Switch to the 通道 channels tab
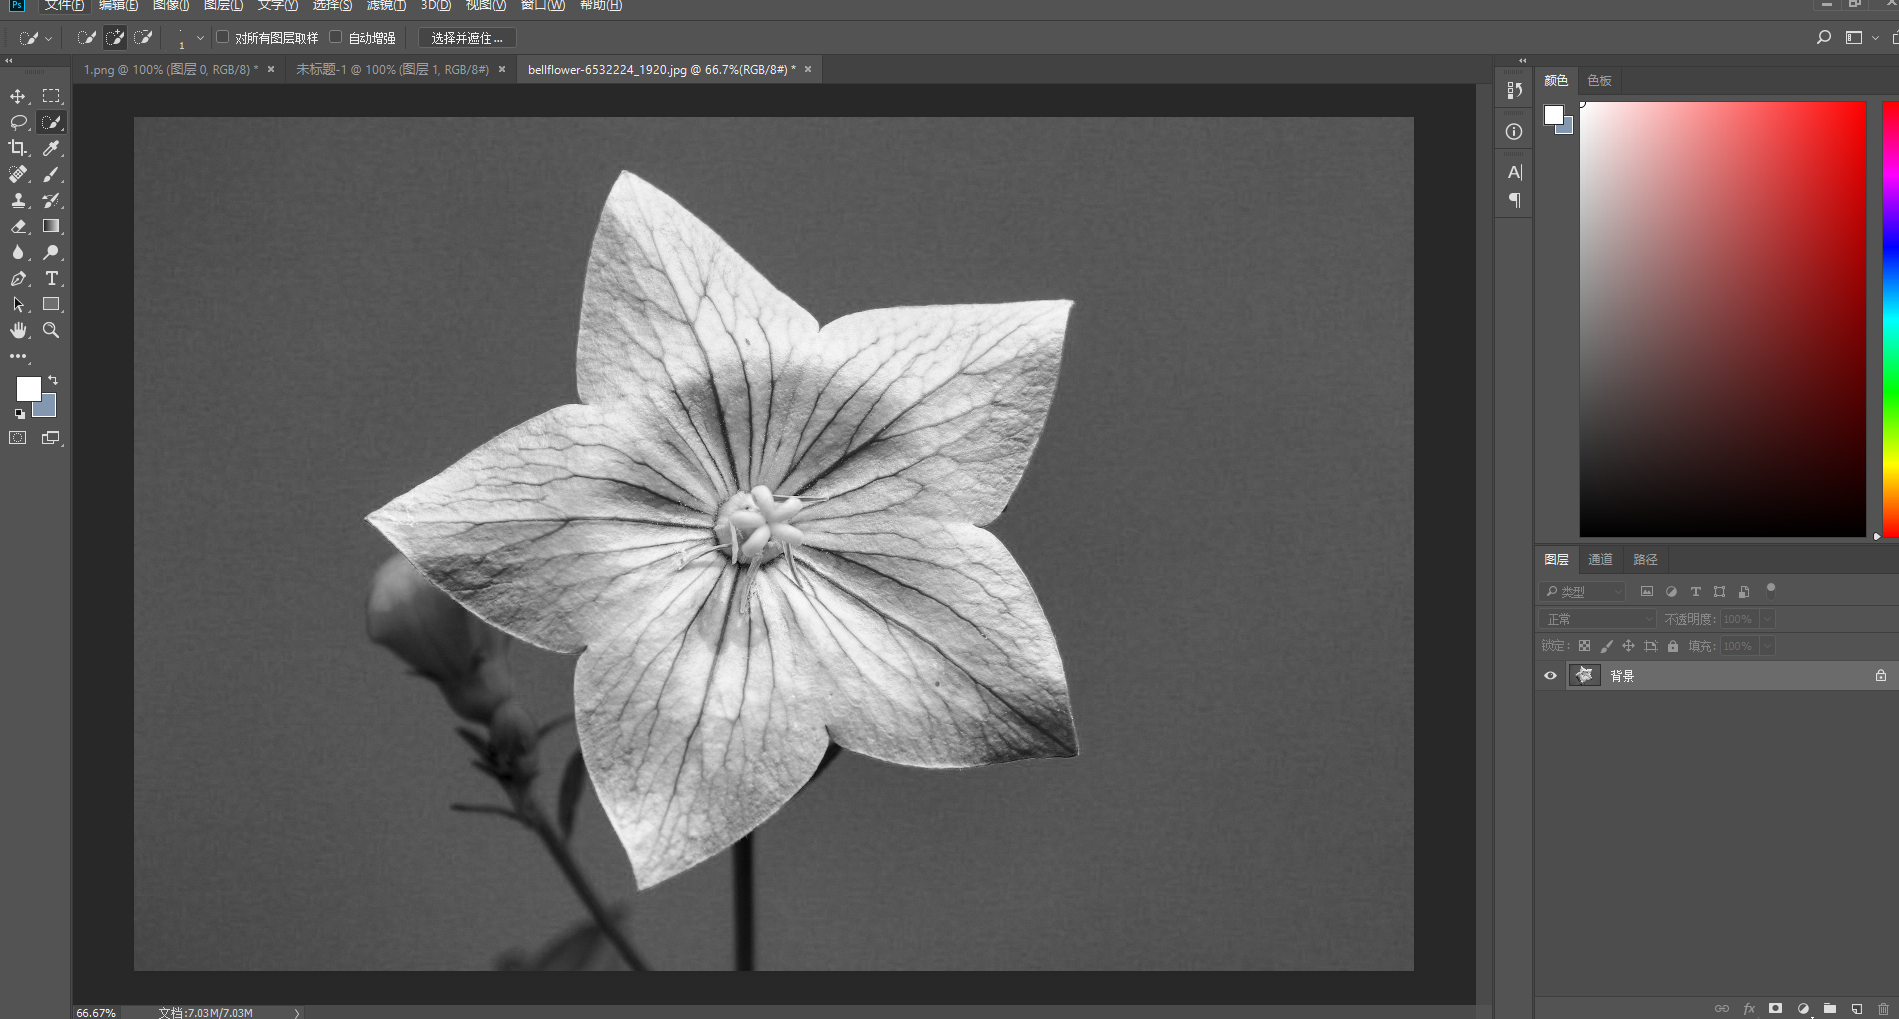The image size is (1899, 1019). click(1600, 559)
